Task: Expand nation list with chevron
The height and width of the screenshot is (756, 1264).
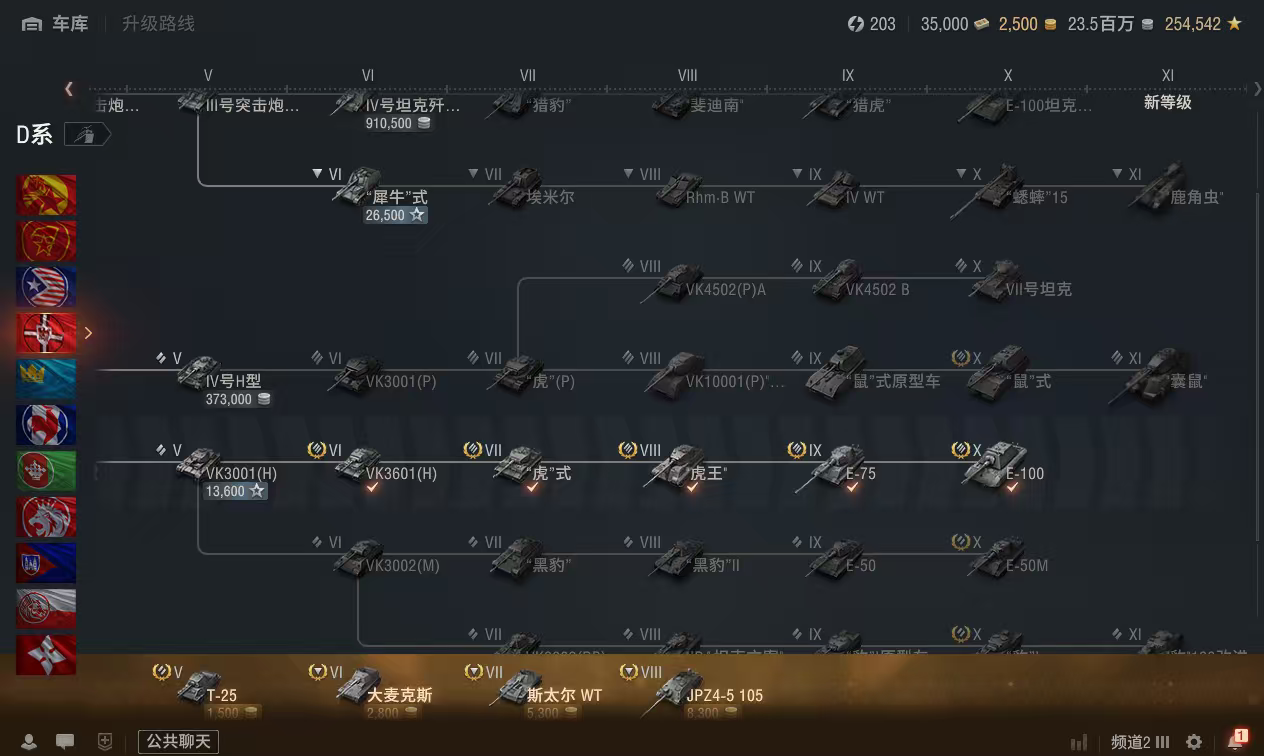Action: pos(88,333)
